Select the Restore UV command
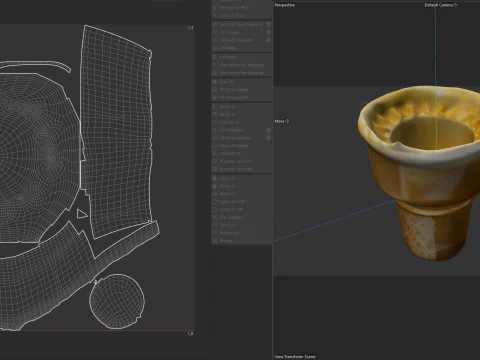Image resolution: width=480 pixels, height=360 pixels. (241, 233)
